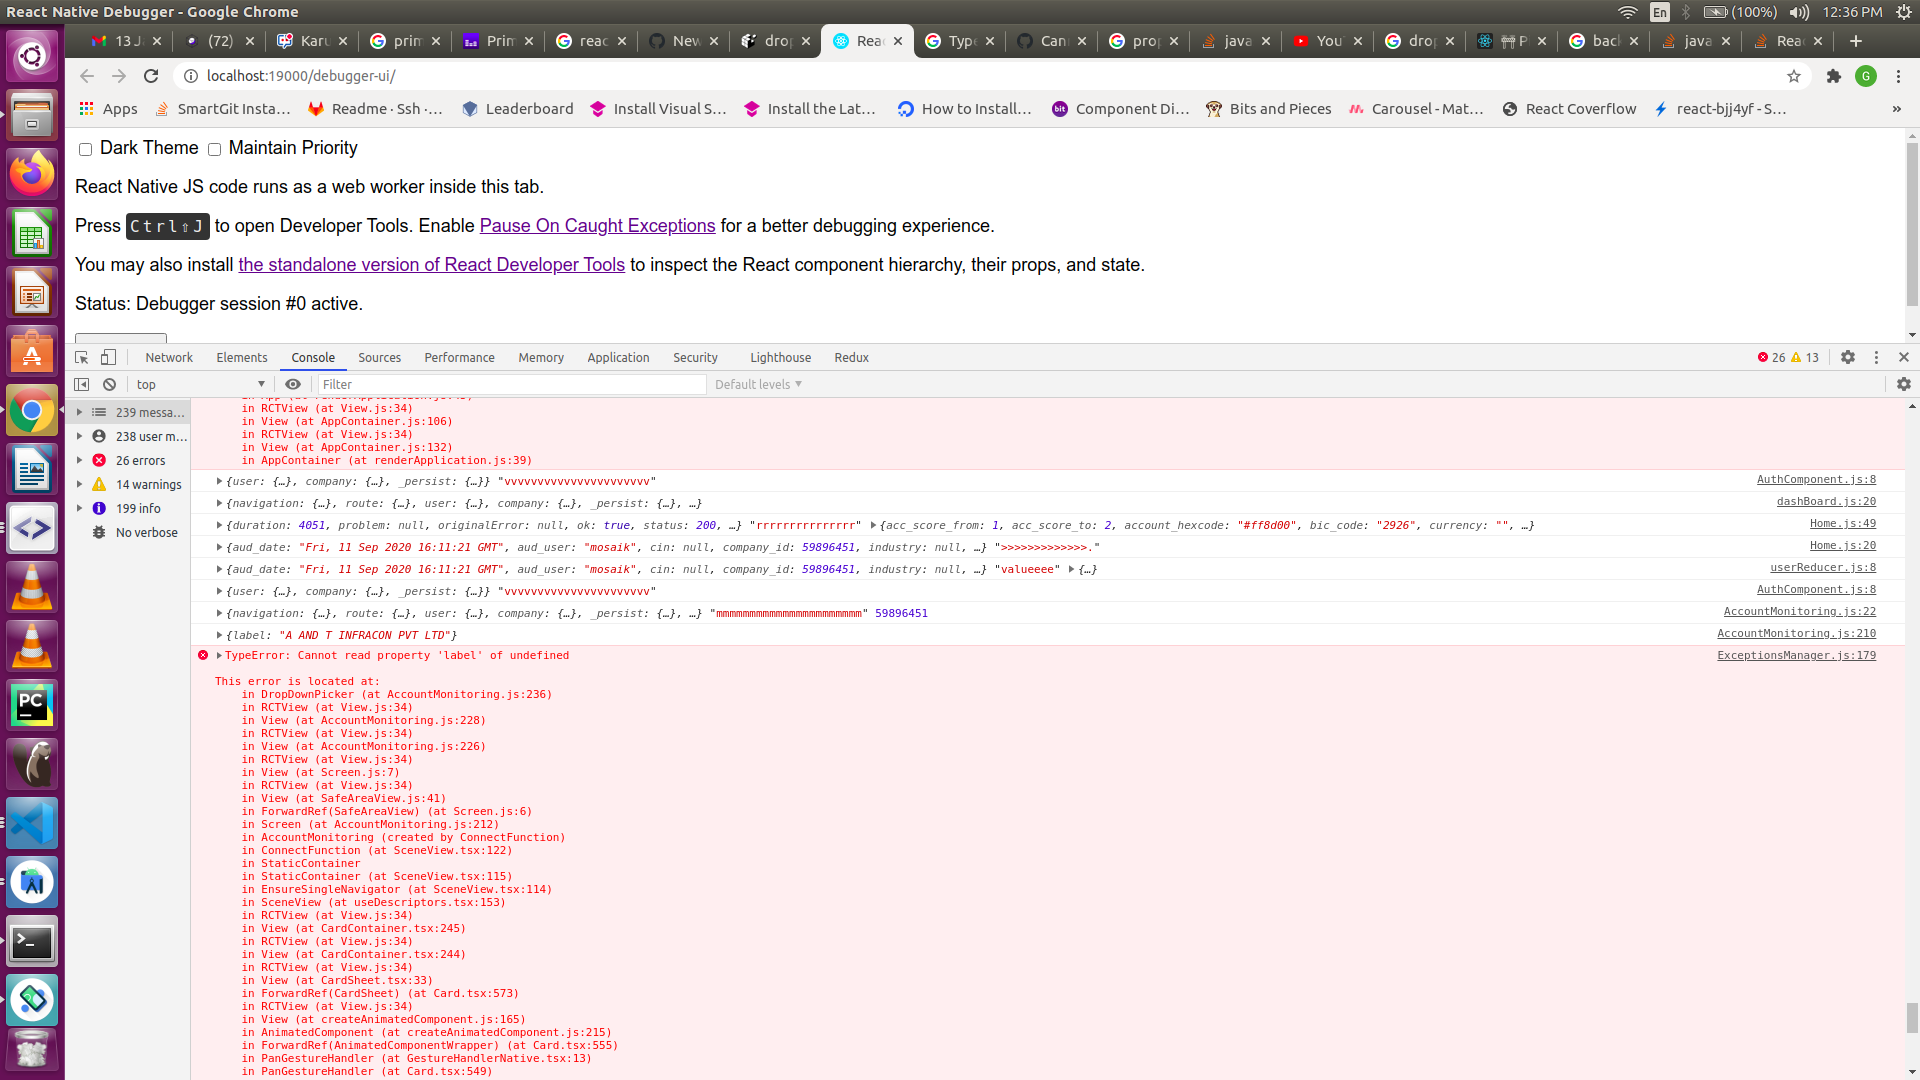Viewport: 1920px width, 1080px height.
Task: Click the 14 warnings filter in console sidebar
Action: [x=147, y=484]
